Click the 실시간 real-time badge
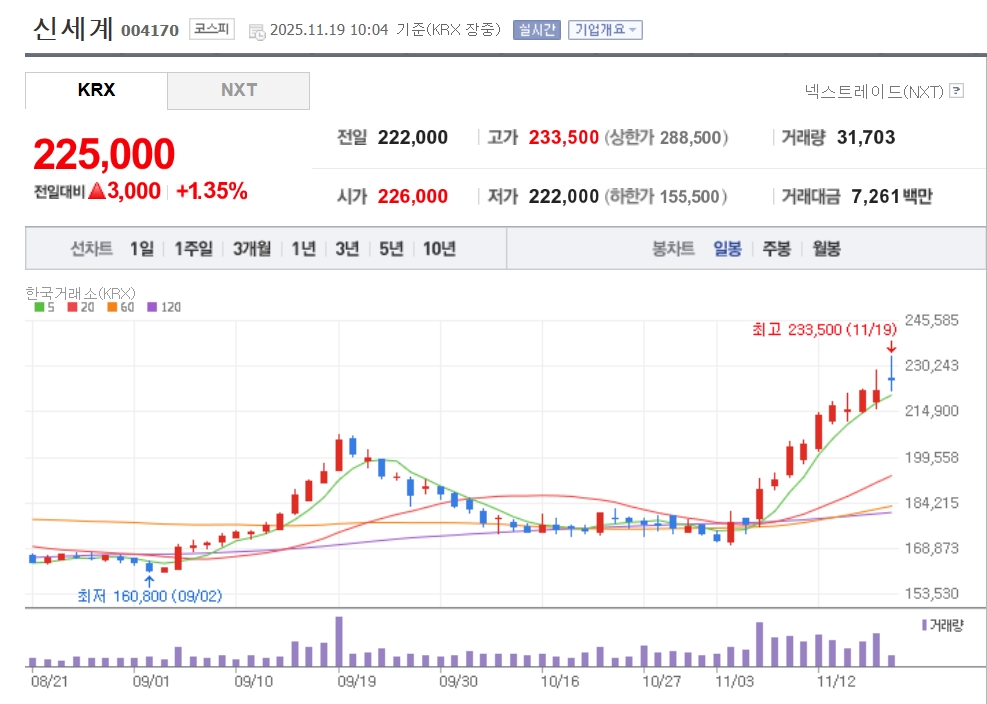This screenshot has height=704, width=987. pyautogui.click(x=536, y=30)
